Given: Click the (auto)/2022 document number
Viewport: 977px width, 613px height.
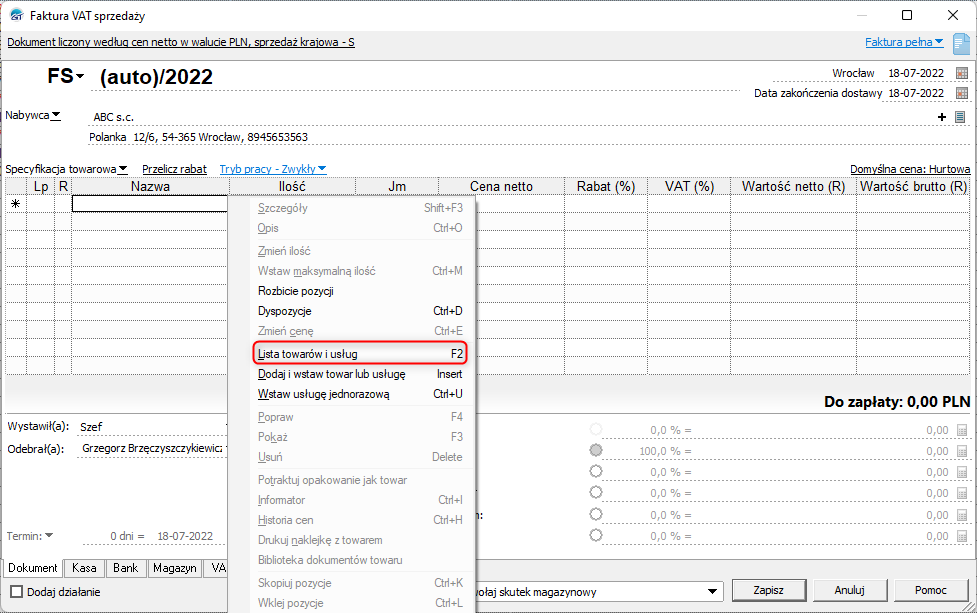Looking at the screenshot, I should (156, 77).
